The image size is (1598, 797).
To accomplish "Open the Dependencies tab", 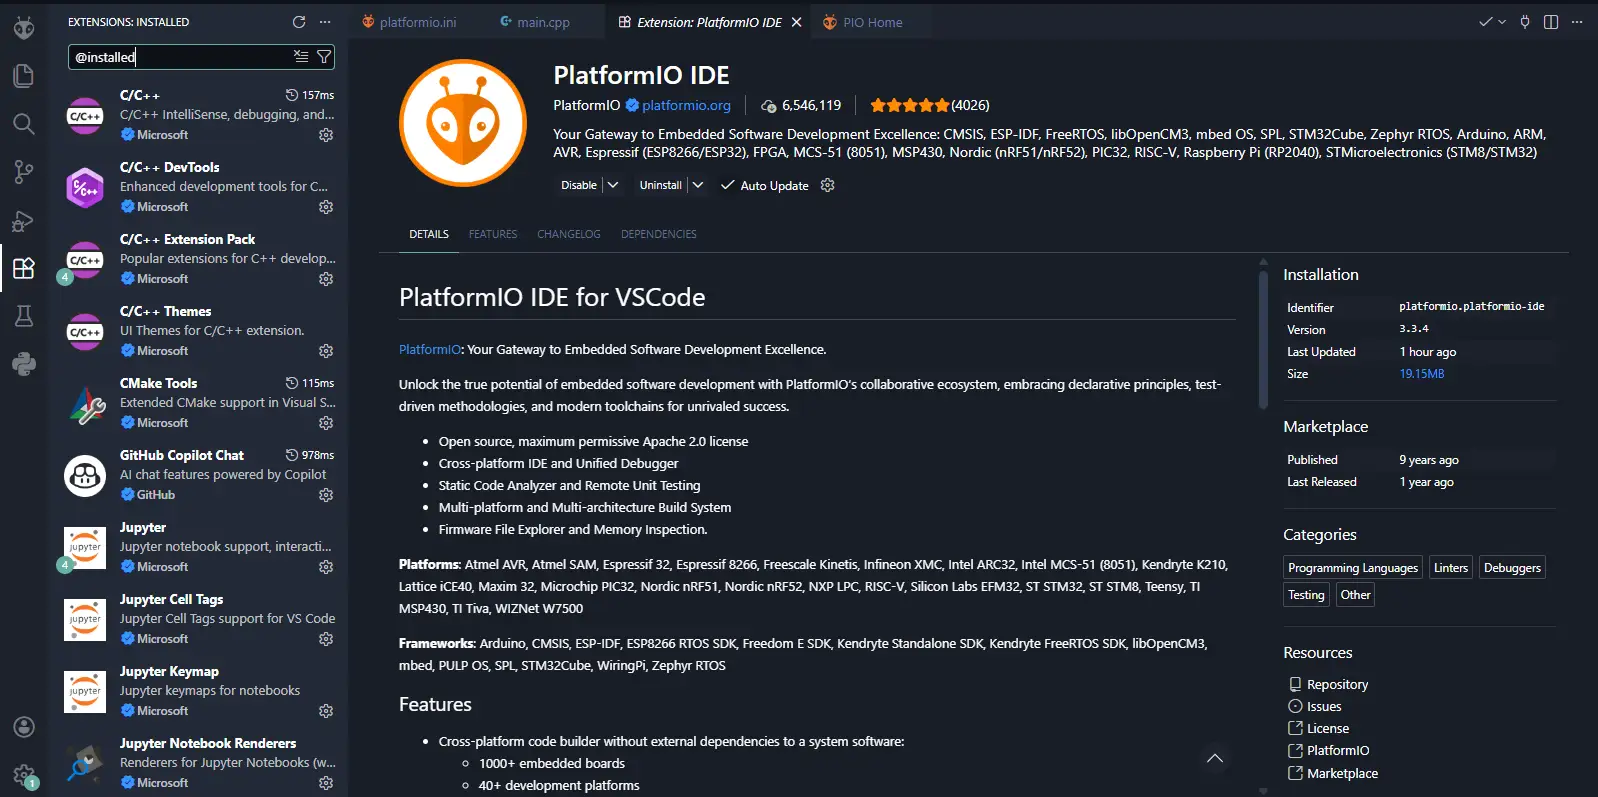I will tap(659, 234).
